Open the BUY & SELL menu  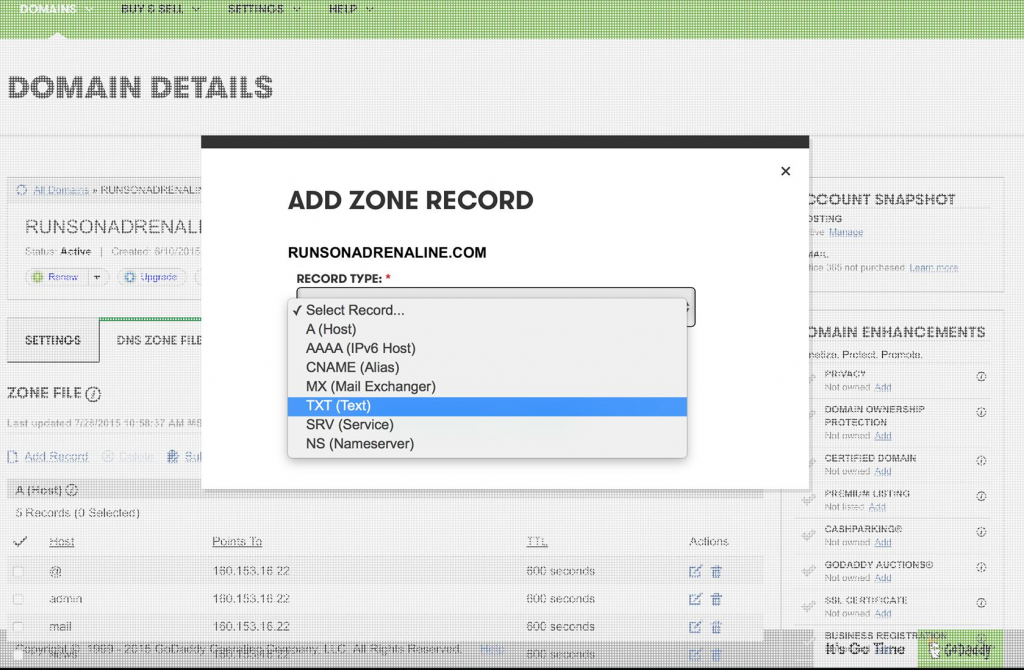coord(160,9)
